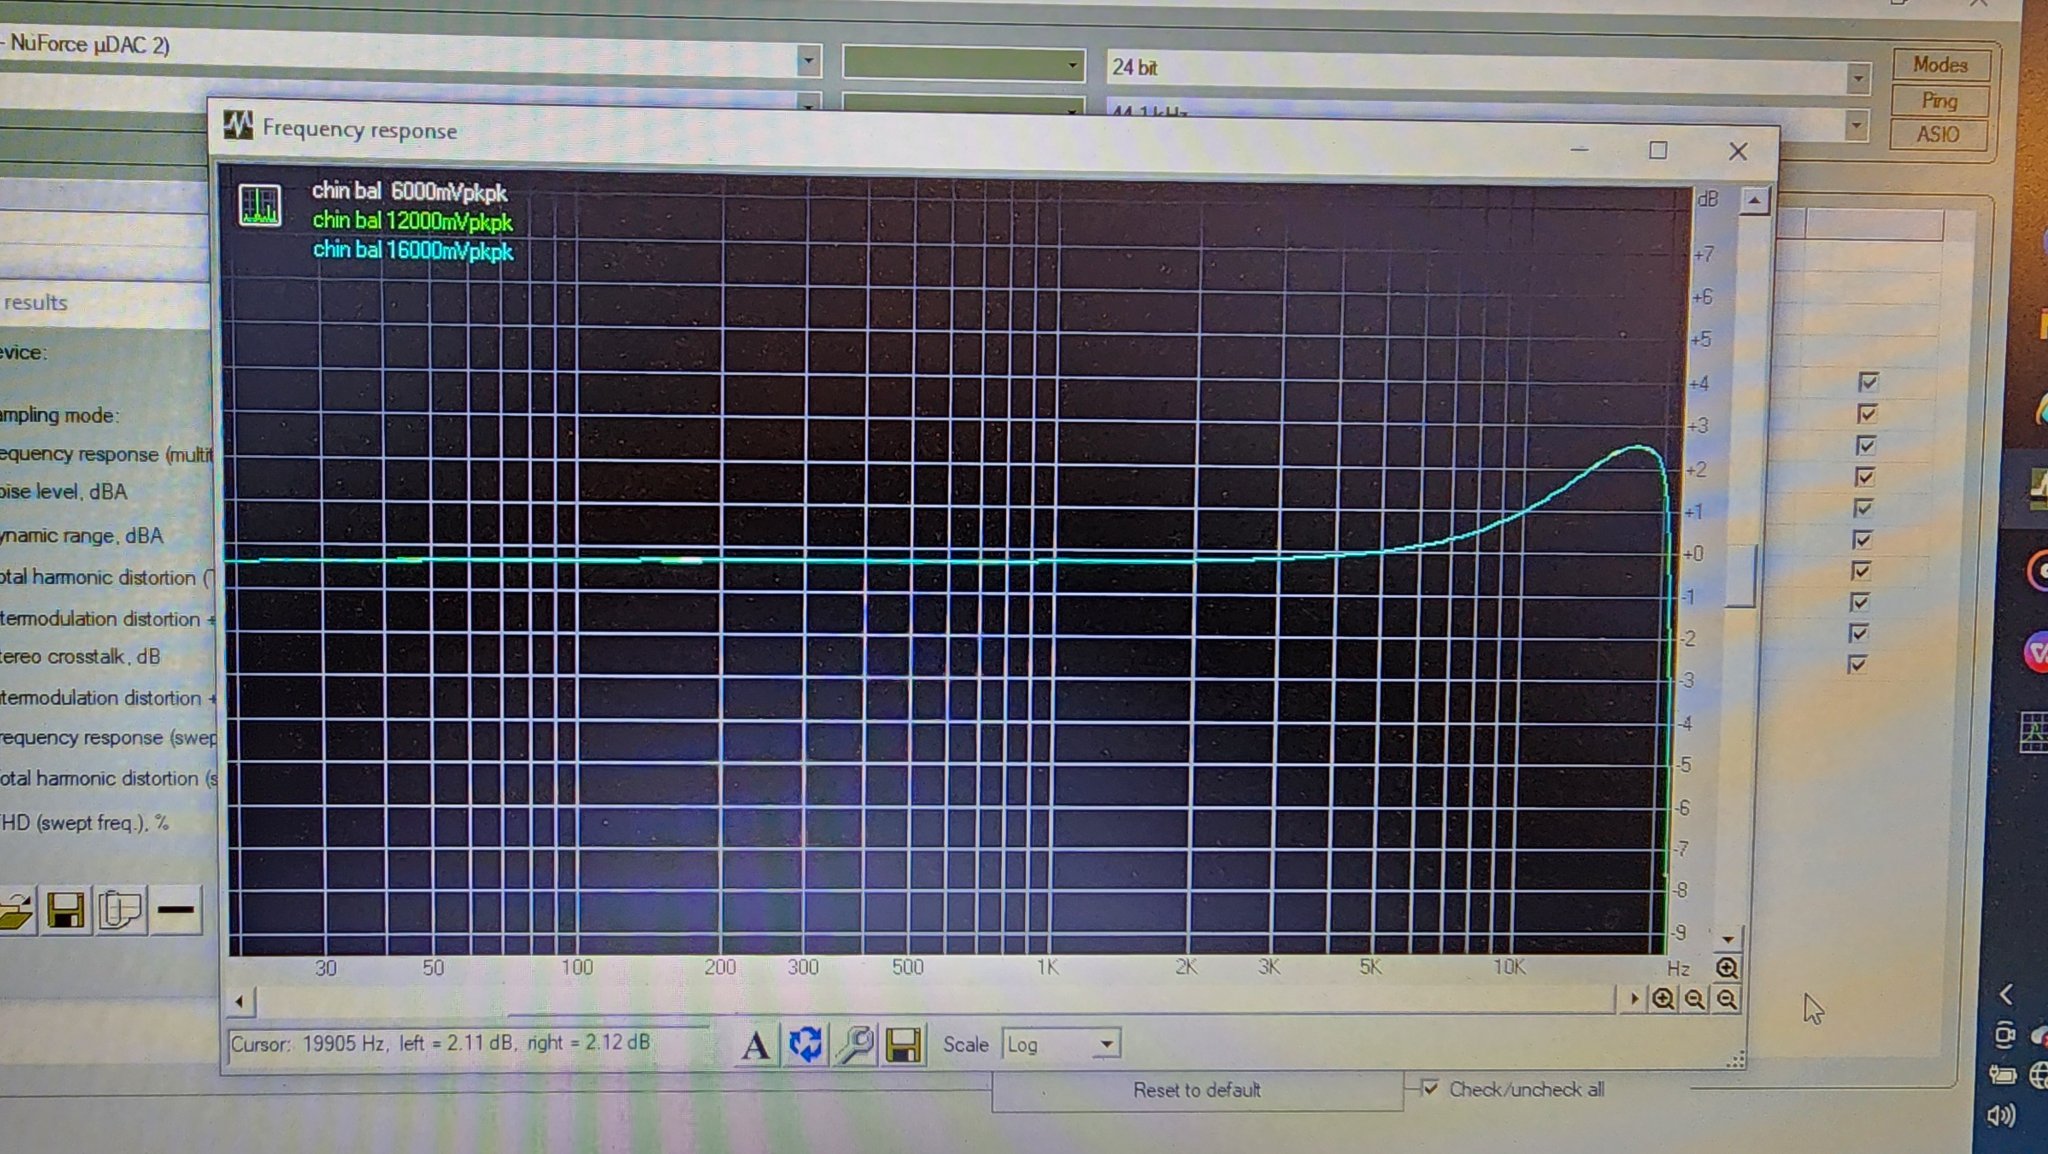Click the vertical scrollbar thumb on graph's right
This screenshot has width=2048, height=1154.
tap(1742, 575)
